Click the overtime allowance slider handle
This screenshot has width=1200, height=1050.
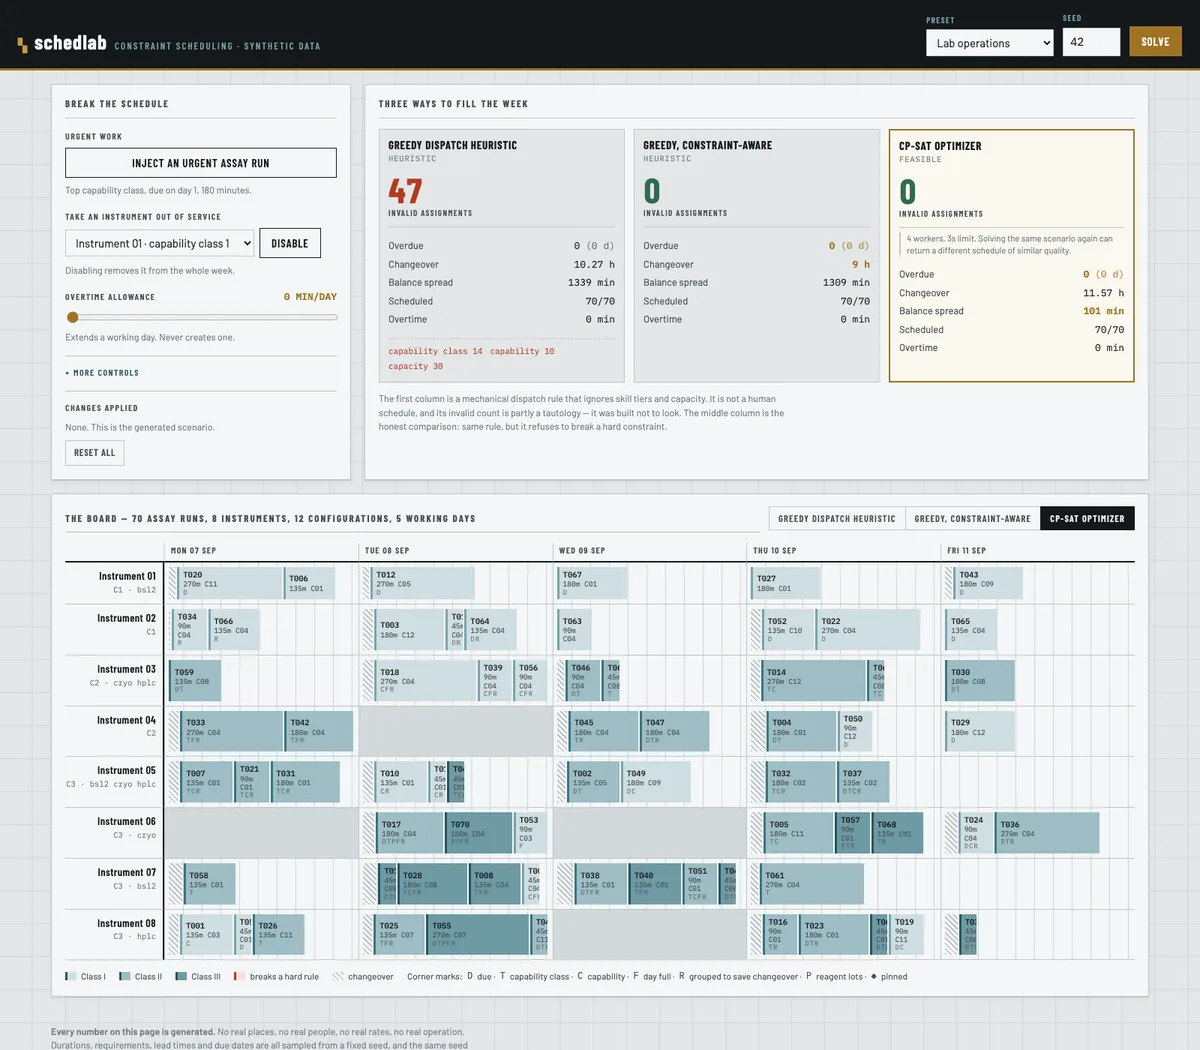click(72, 317)
